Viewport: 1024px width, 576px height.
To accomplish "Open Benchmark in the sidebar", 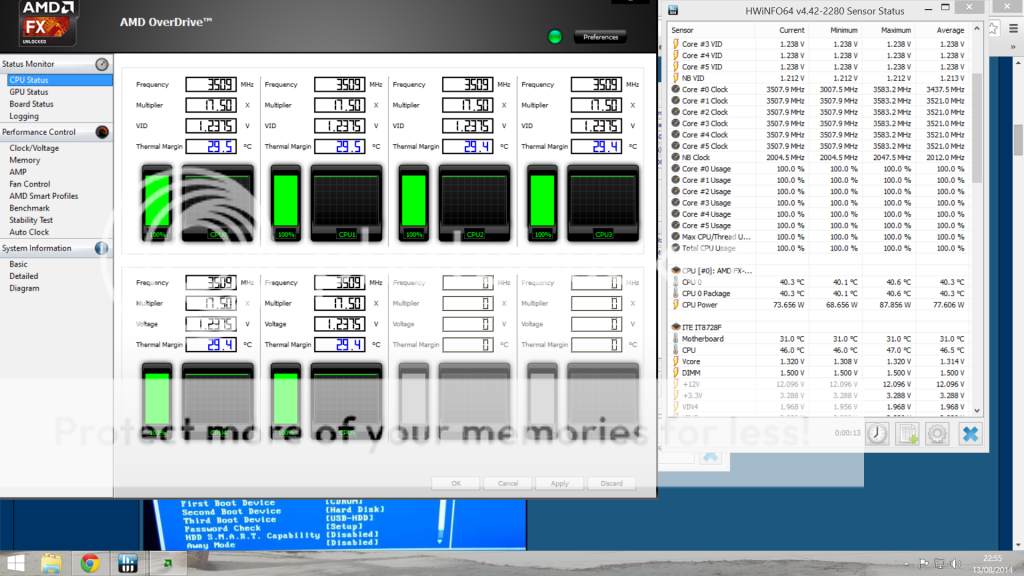I will [x=29, y=208].
